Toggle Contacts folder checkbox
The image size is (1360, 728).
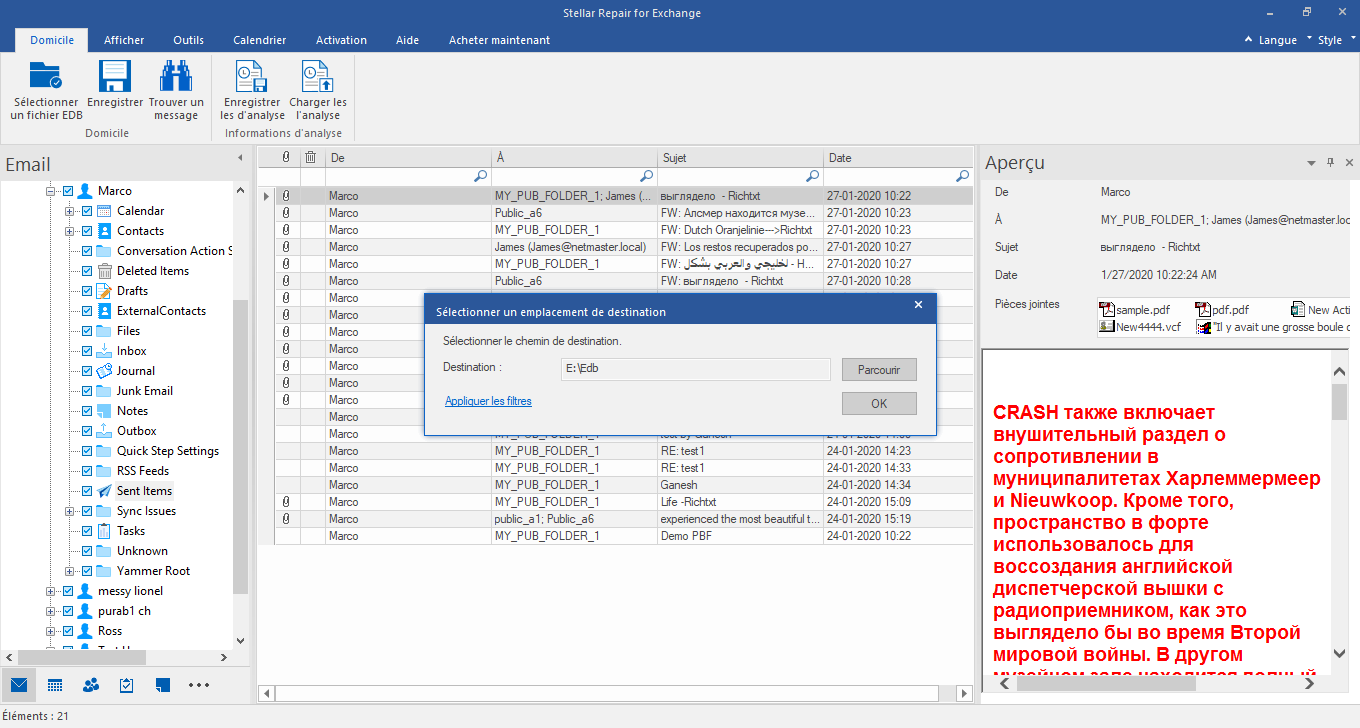pyautogui.click(x=87, y=231)
